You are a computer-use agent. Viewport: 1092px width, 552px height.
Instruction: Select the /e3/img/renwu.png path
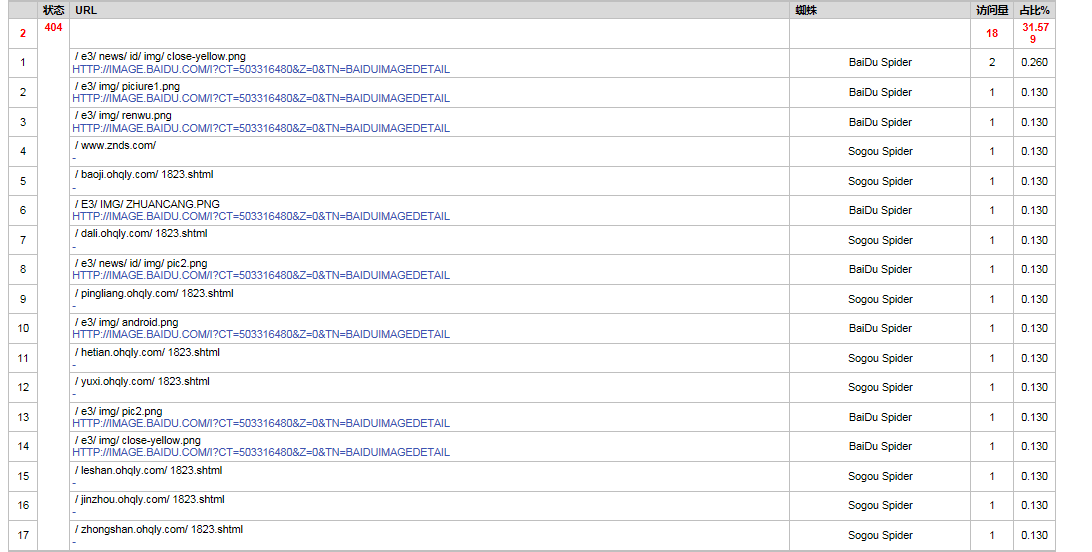point(123,116)
